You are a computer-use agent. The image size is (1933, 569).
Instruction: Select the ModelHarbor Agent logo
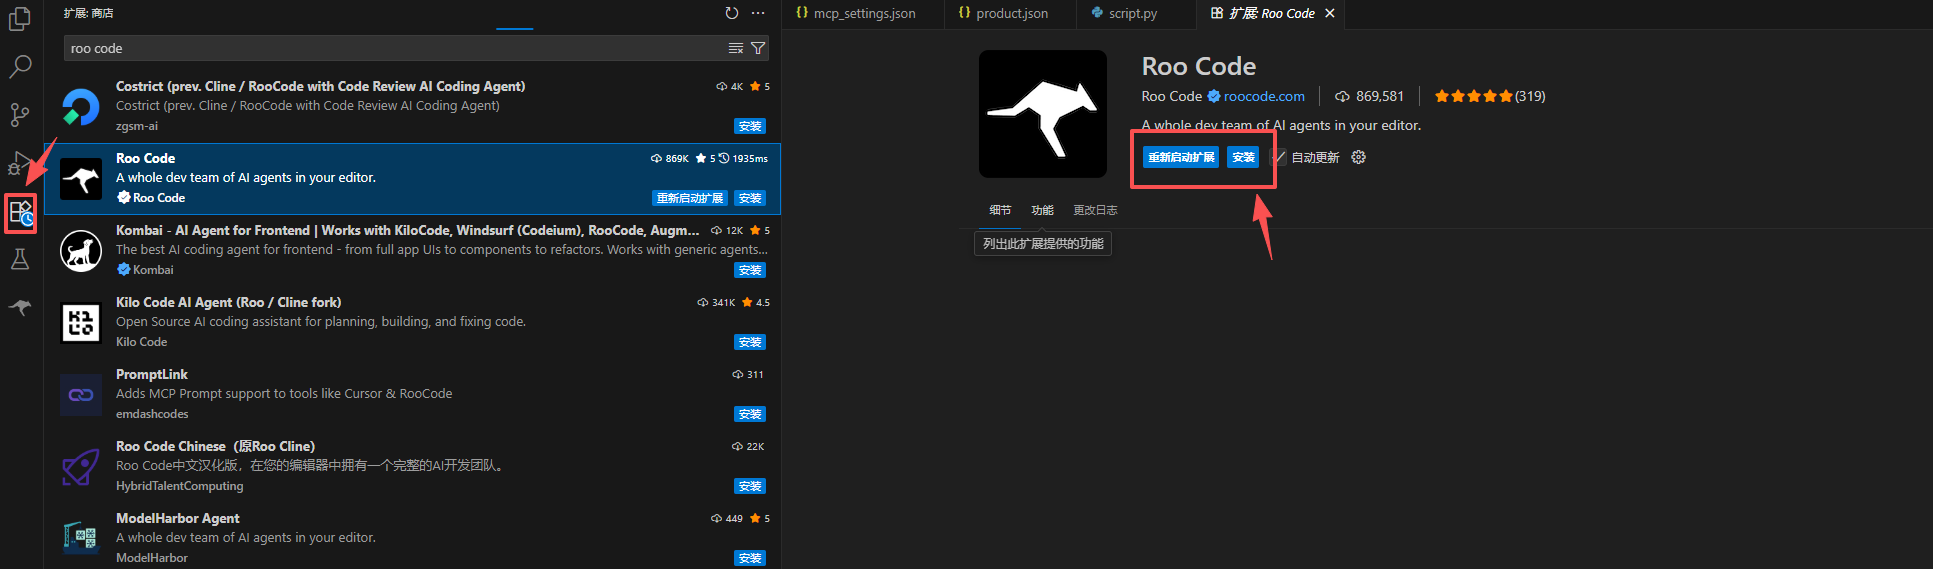81,538
